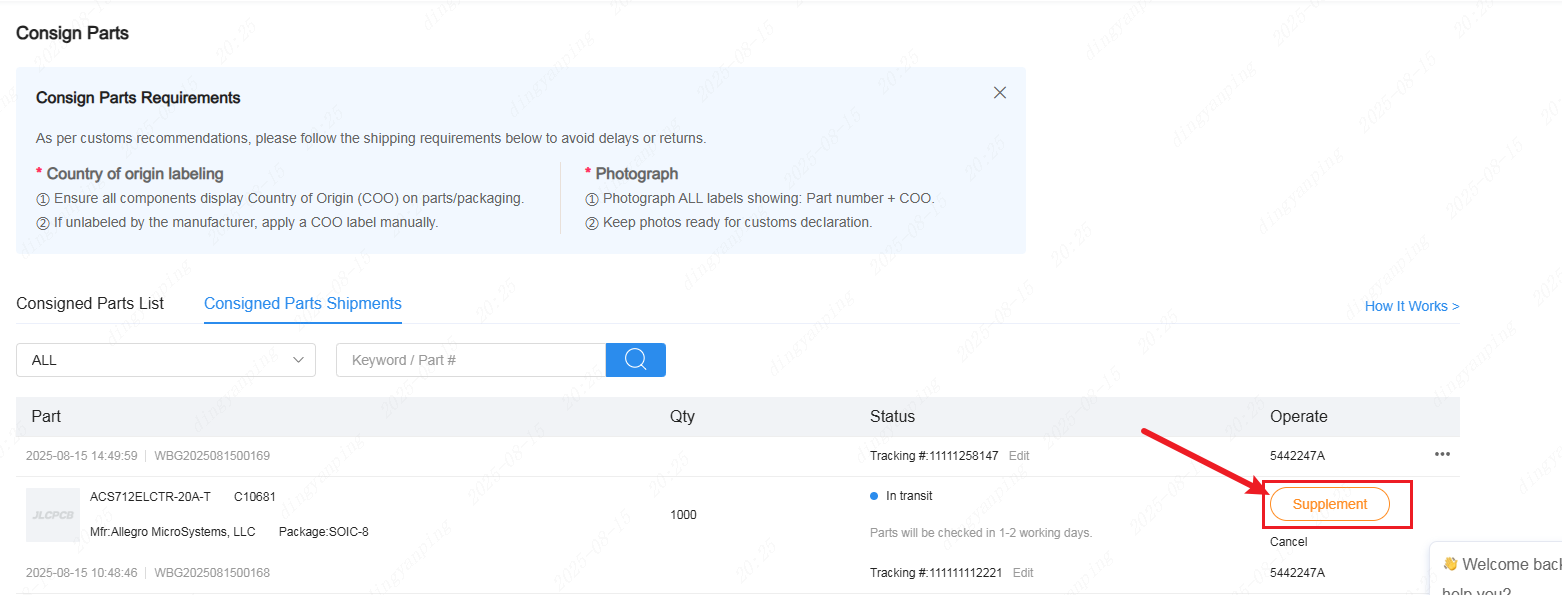Open the ALL status filter dropdown
1562x595 pixels.
166,360
